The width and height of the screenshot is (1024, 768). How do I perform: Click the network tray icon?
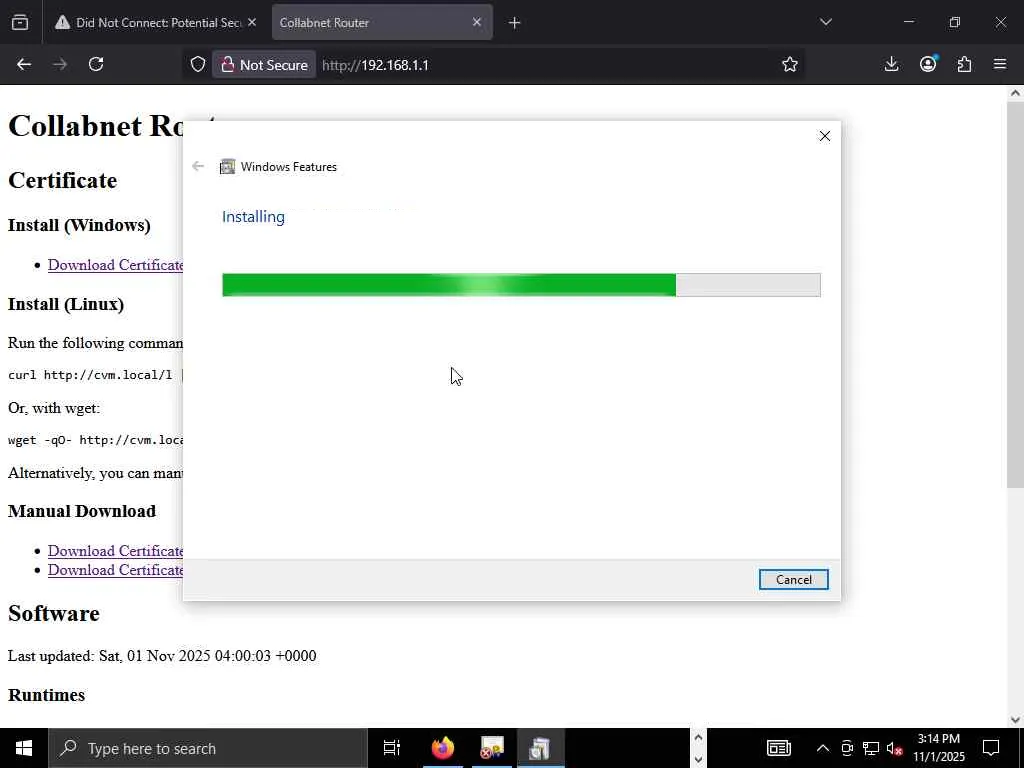871,748
